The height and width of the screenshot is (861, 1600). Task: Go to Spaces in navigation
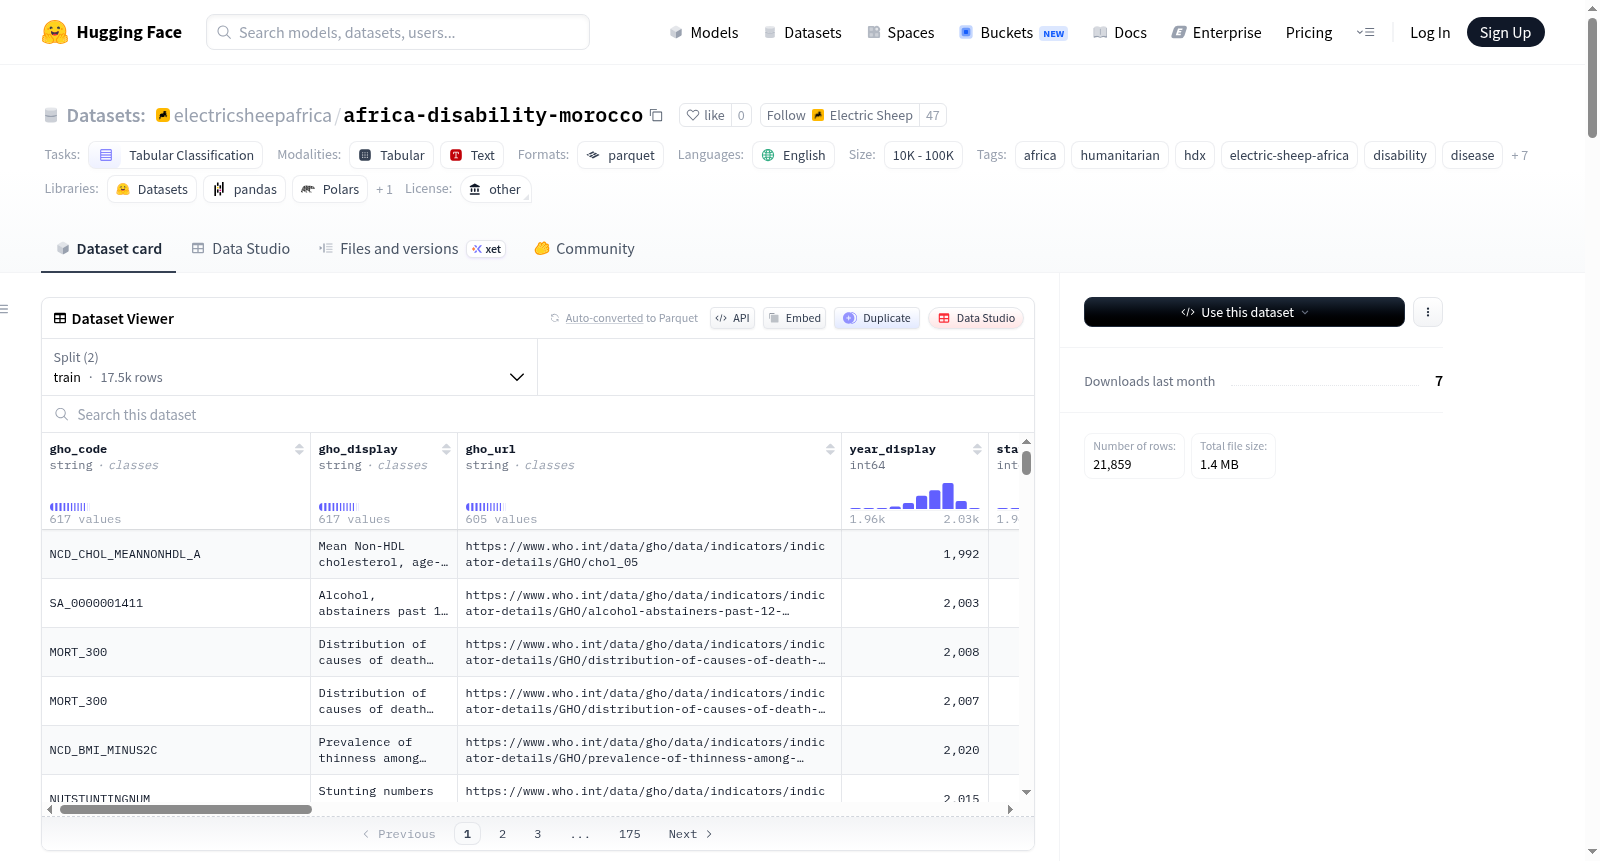point(900,32)
